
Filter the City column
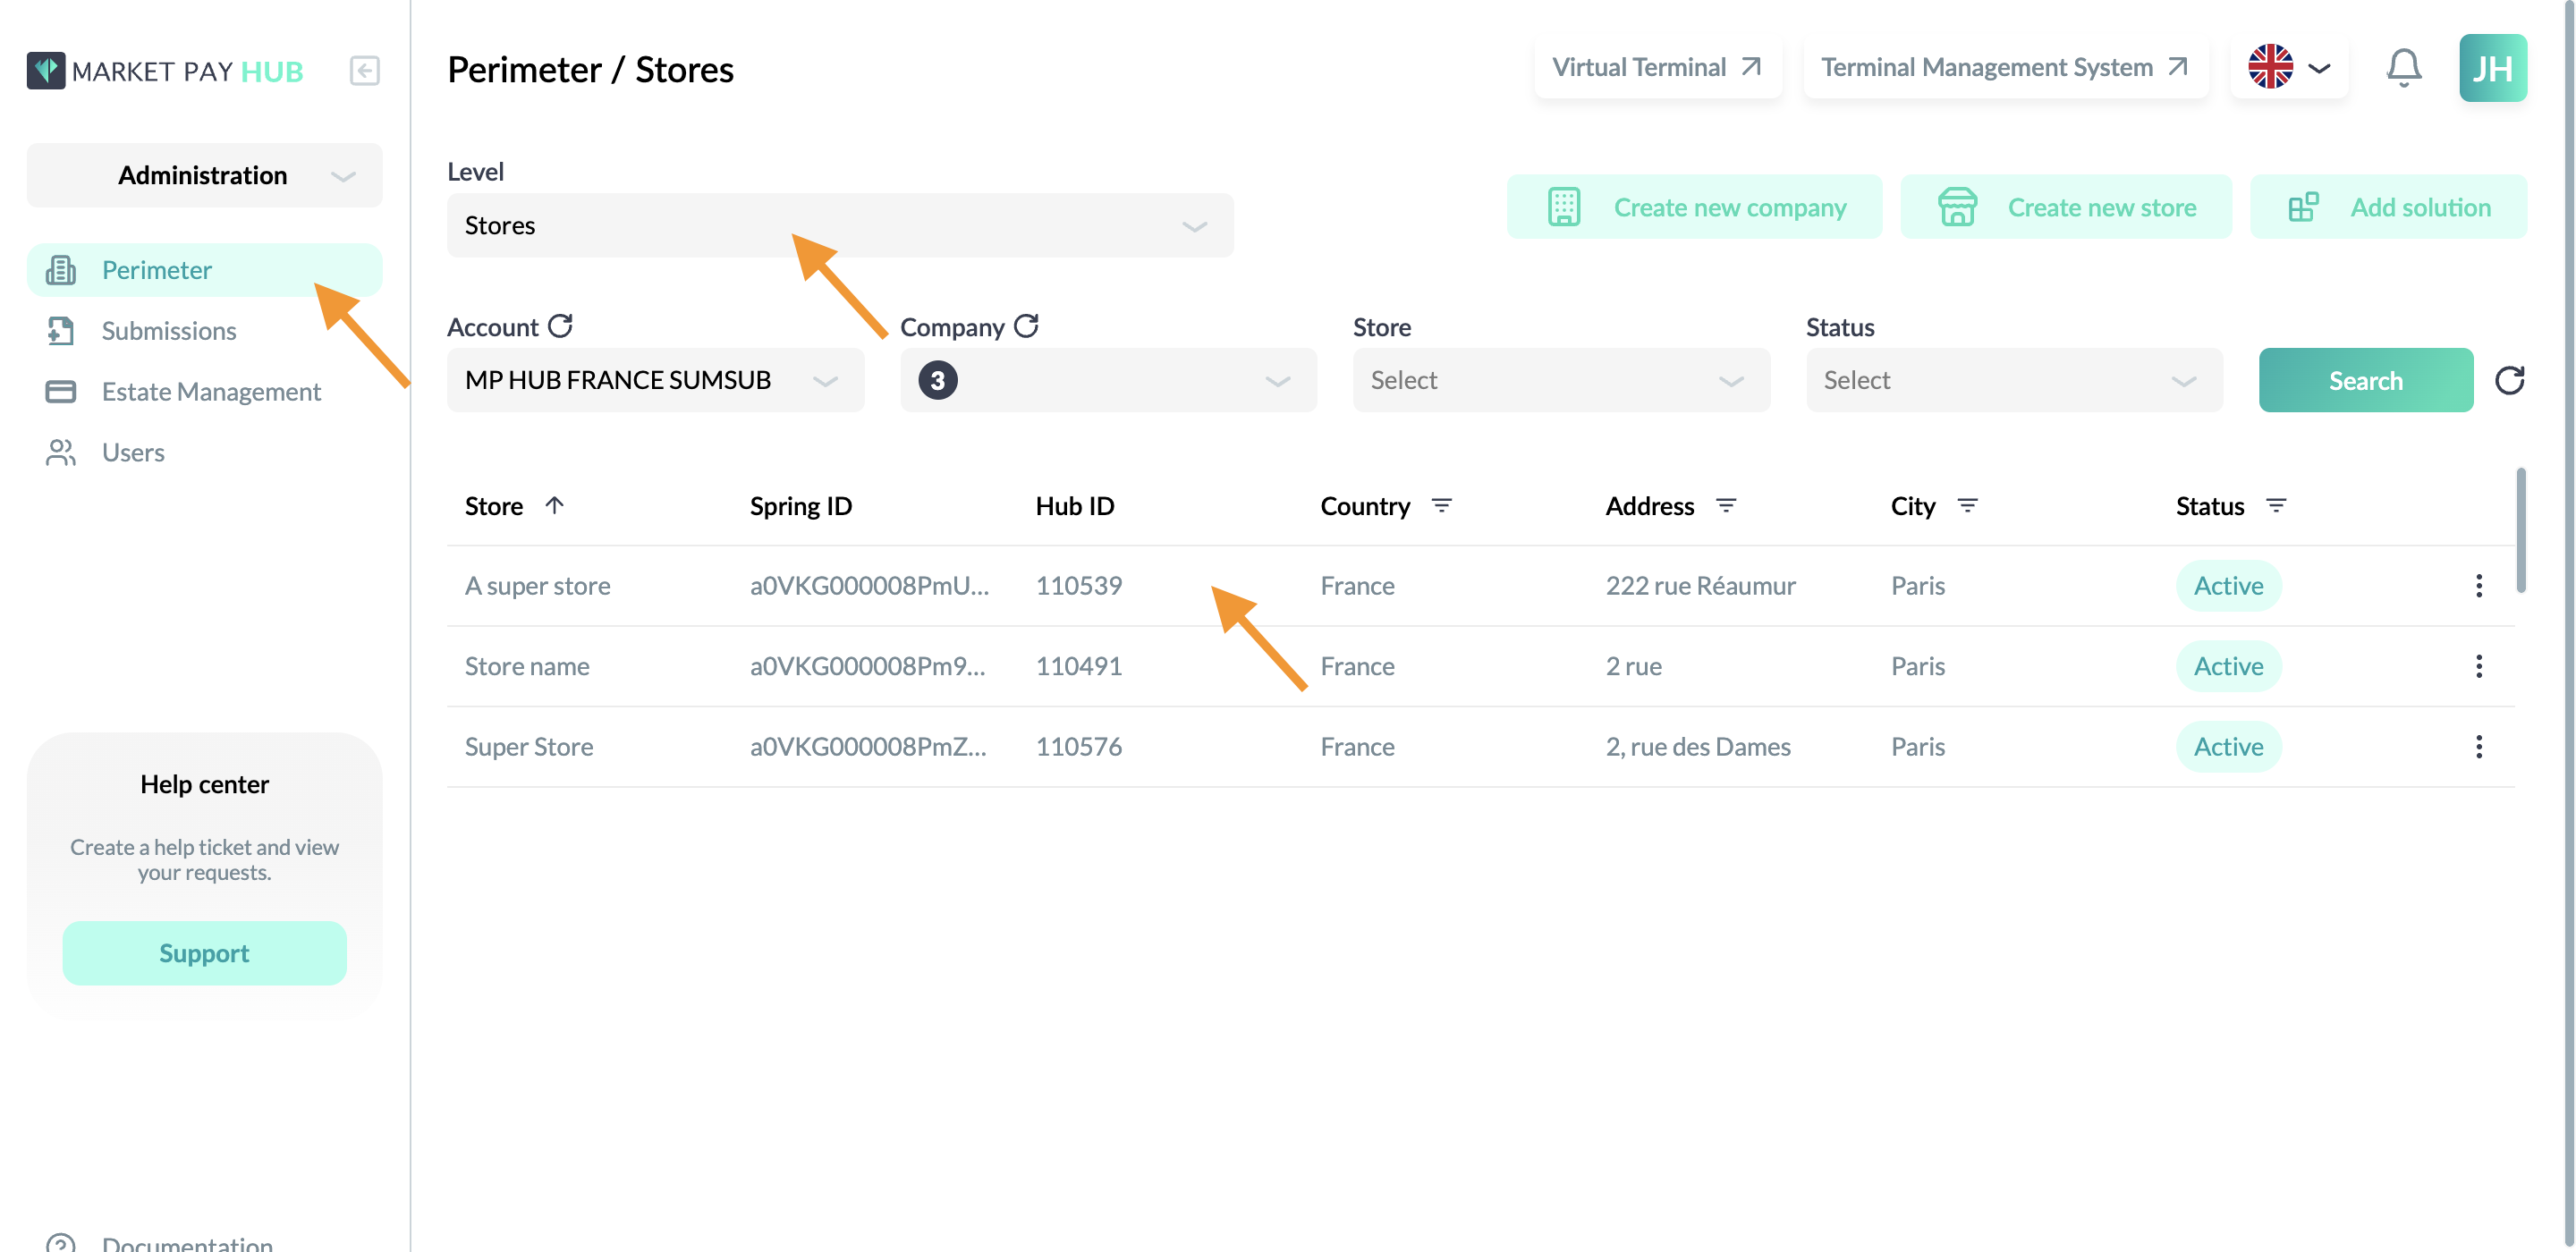[x=1967, y=506]
